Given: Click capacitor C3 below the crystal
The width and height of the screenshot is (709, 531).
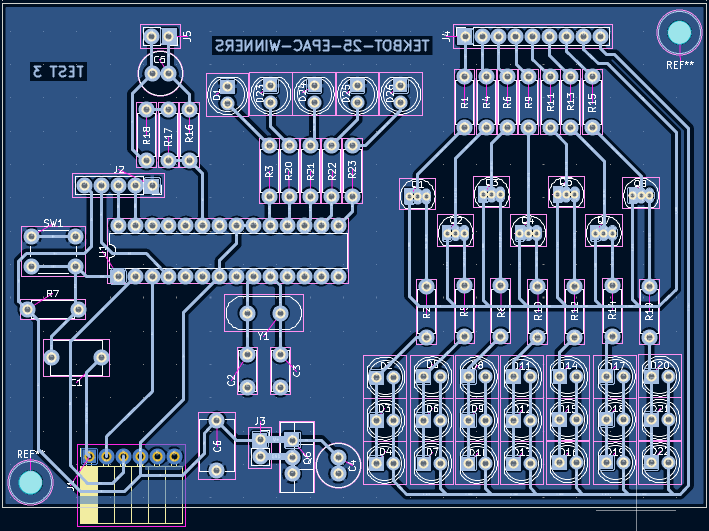Looking at the screenshot, I should coord(281,370).
